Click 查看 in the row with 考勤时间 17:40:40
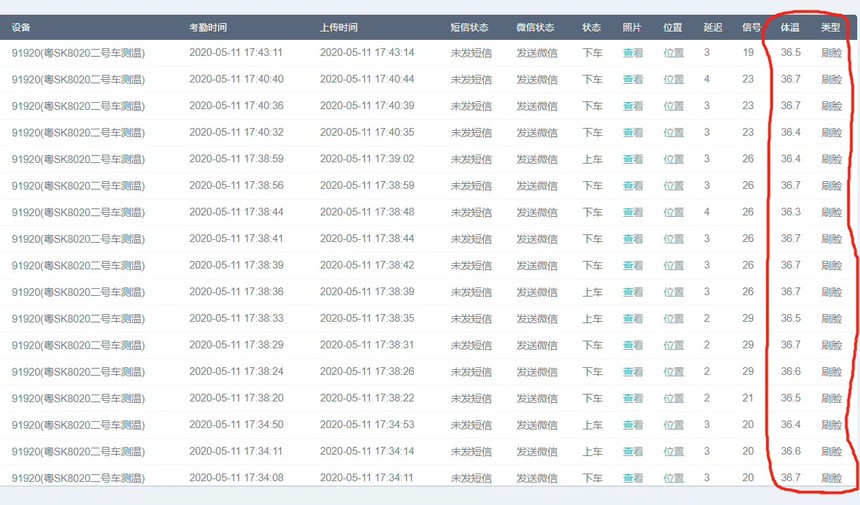 [x=632, y=80]
